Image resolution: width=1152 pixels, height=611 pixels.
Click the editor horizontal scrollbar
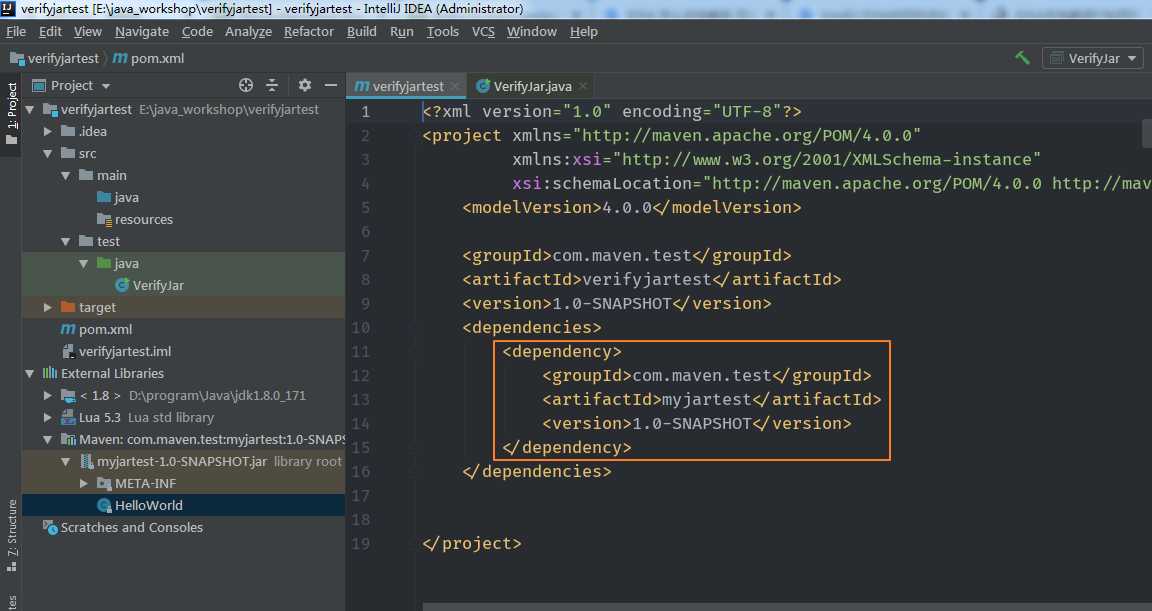coord(787,607)
